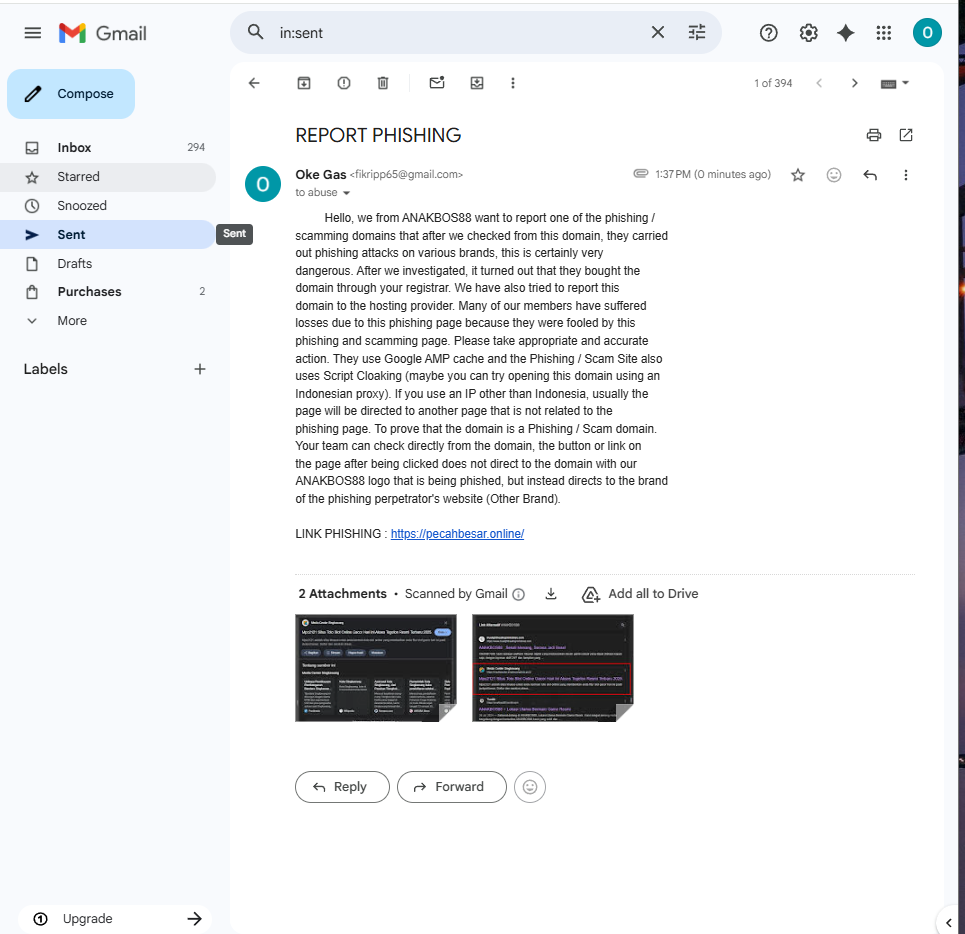Open Gemini sparkle icon
The image size is (965, 934).
846,33
